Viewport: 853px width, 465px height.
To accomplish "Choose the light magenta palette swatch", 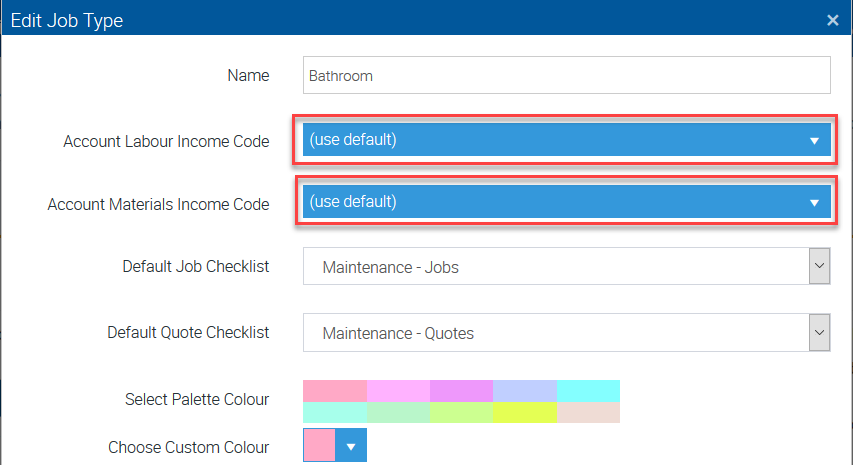I will (x=398, y=390).
